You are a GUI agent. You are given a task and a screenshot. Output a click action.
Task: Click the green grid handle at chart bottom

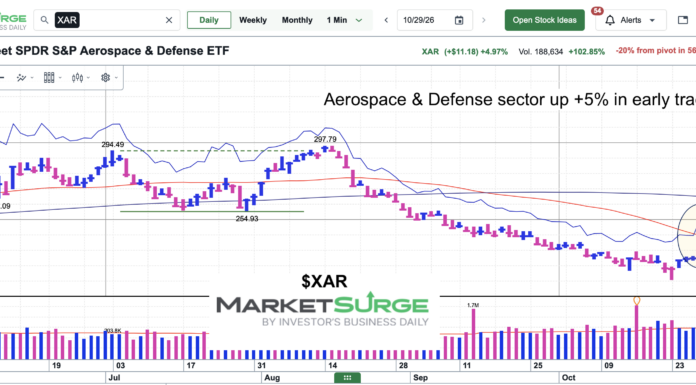tap(348, 378)
